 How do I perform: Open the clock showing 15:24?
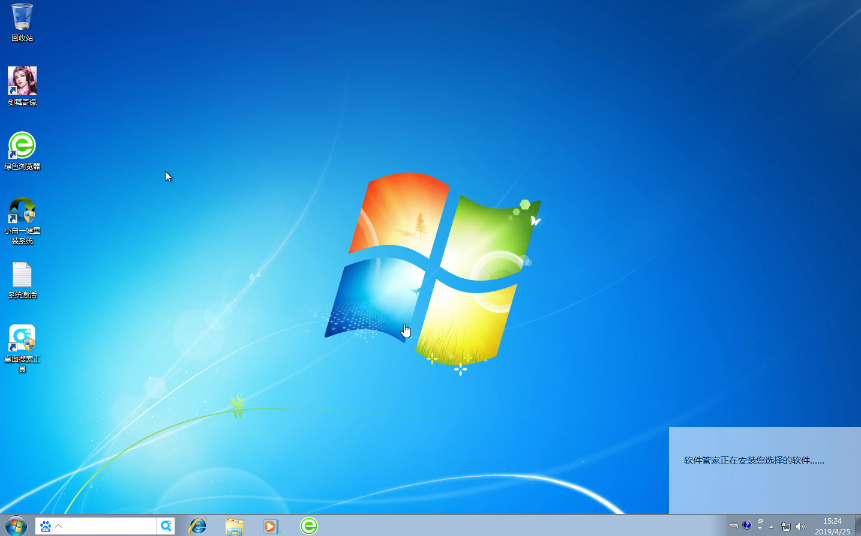[832, 526]
